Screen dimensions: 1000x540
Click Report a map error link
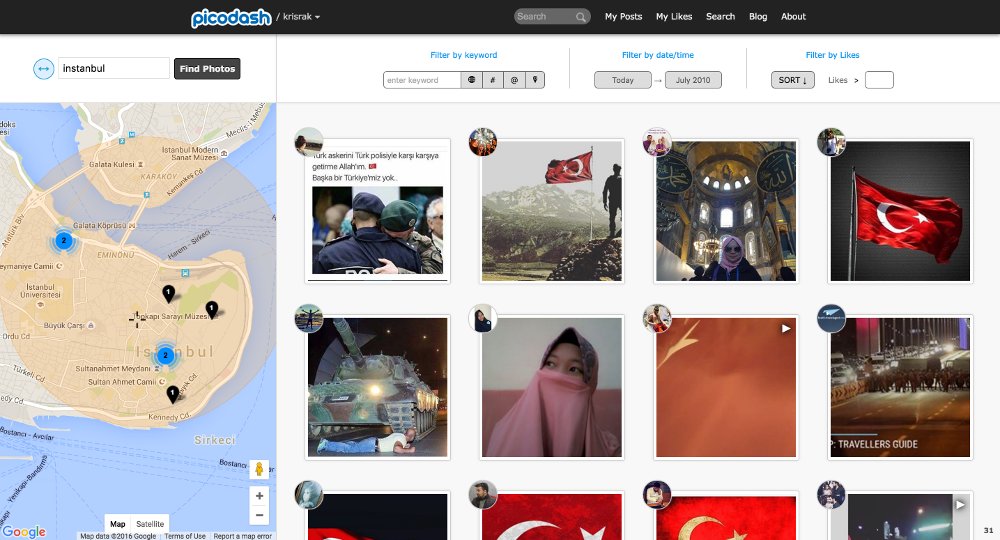[x=242, y=536]
